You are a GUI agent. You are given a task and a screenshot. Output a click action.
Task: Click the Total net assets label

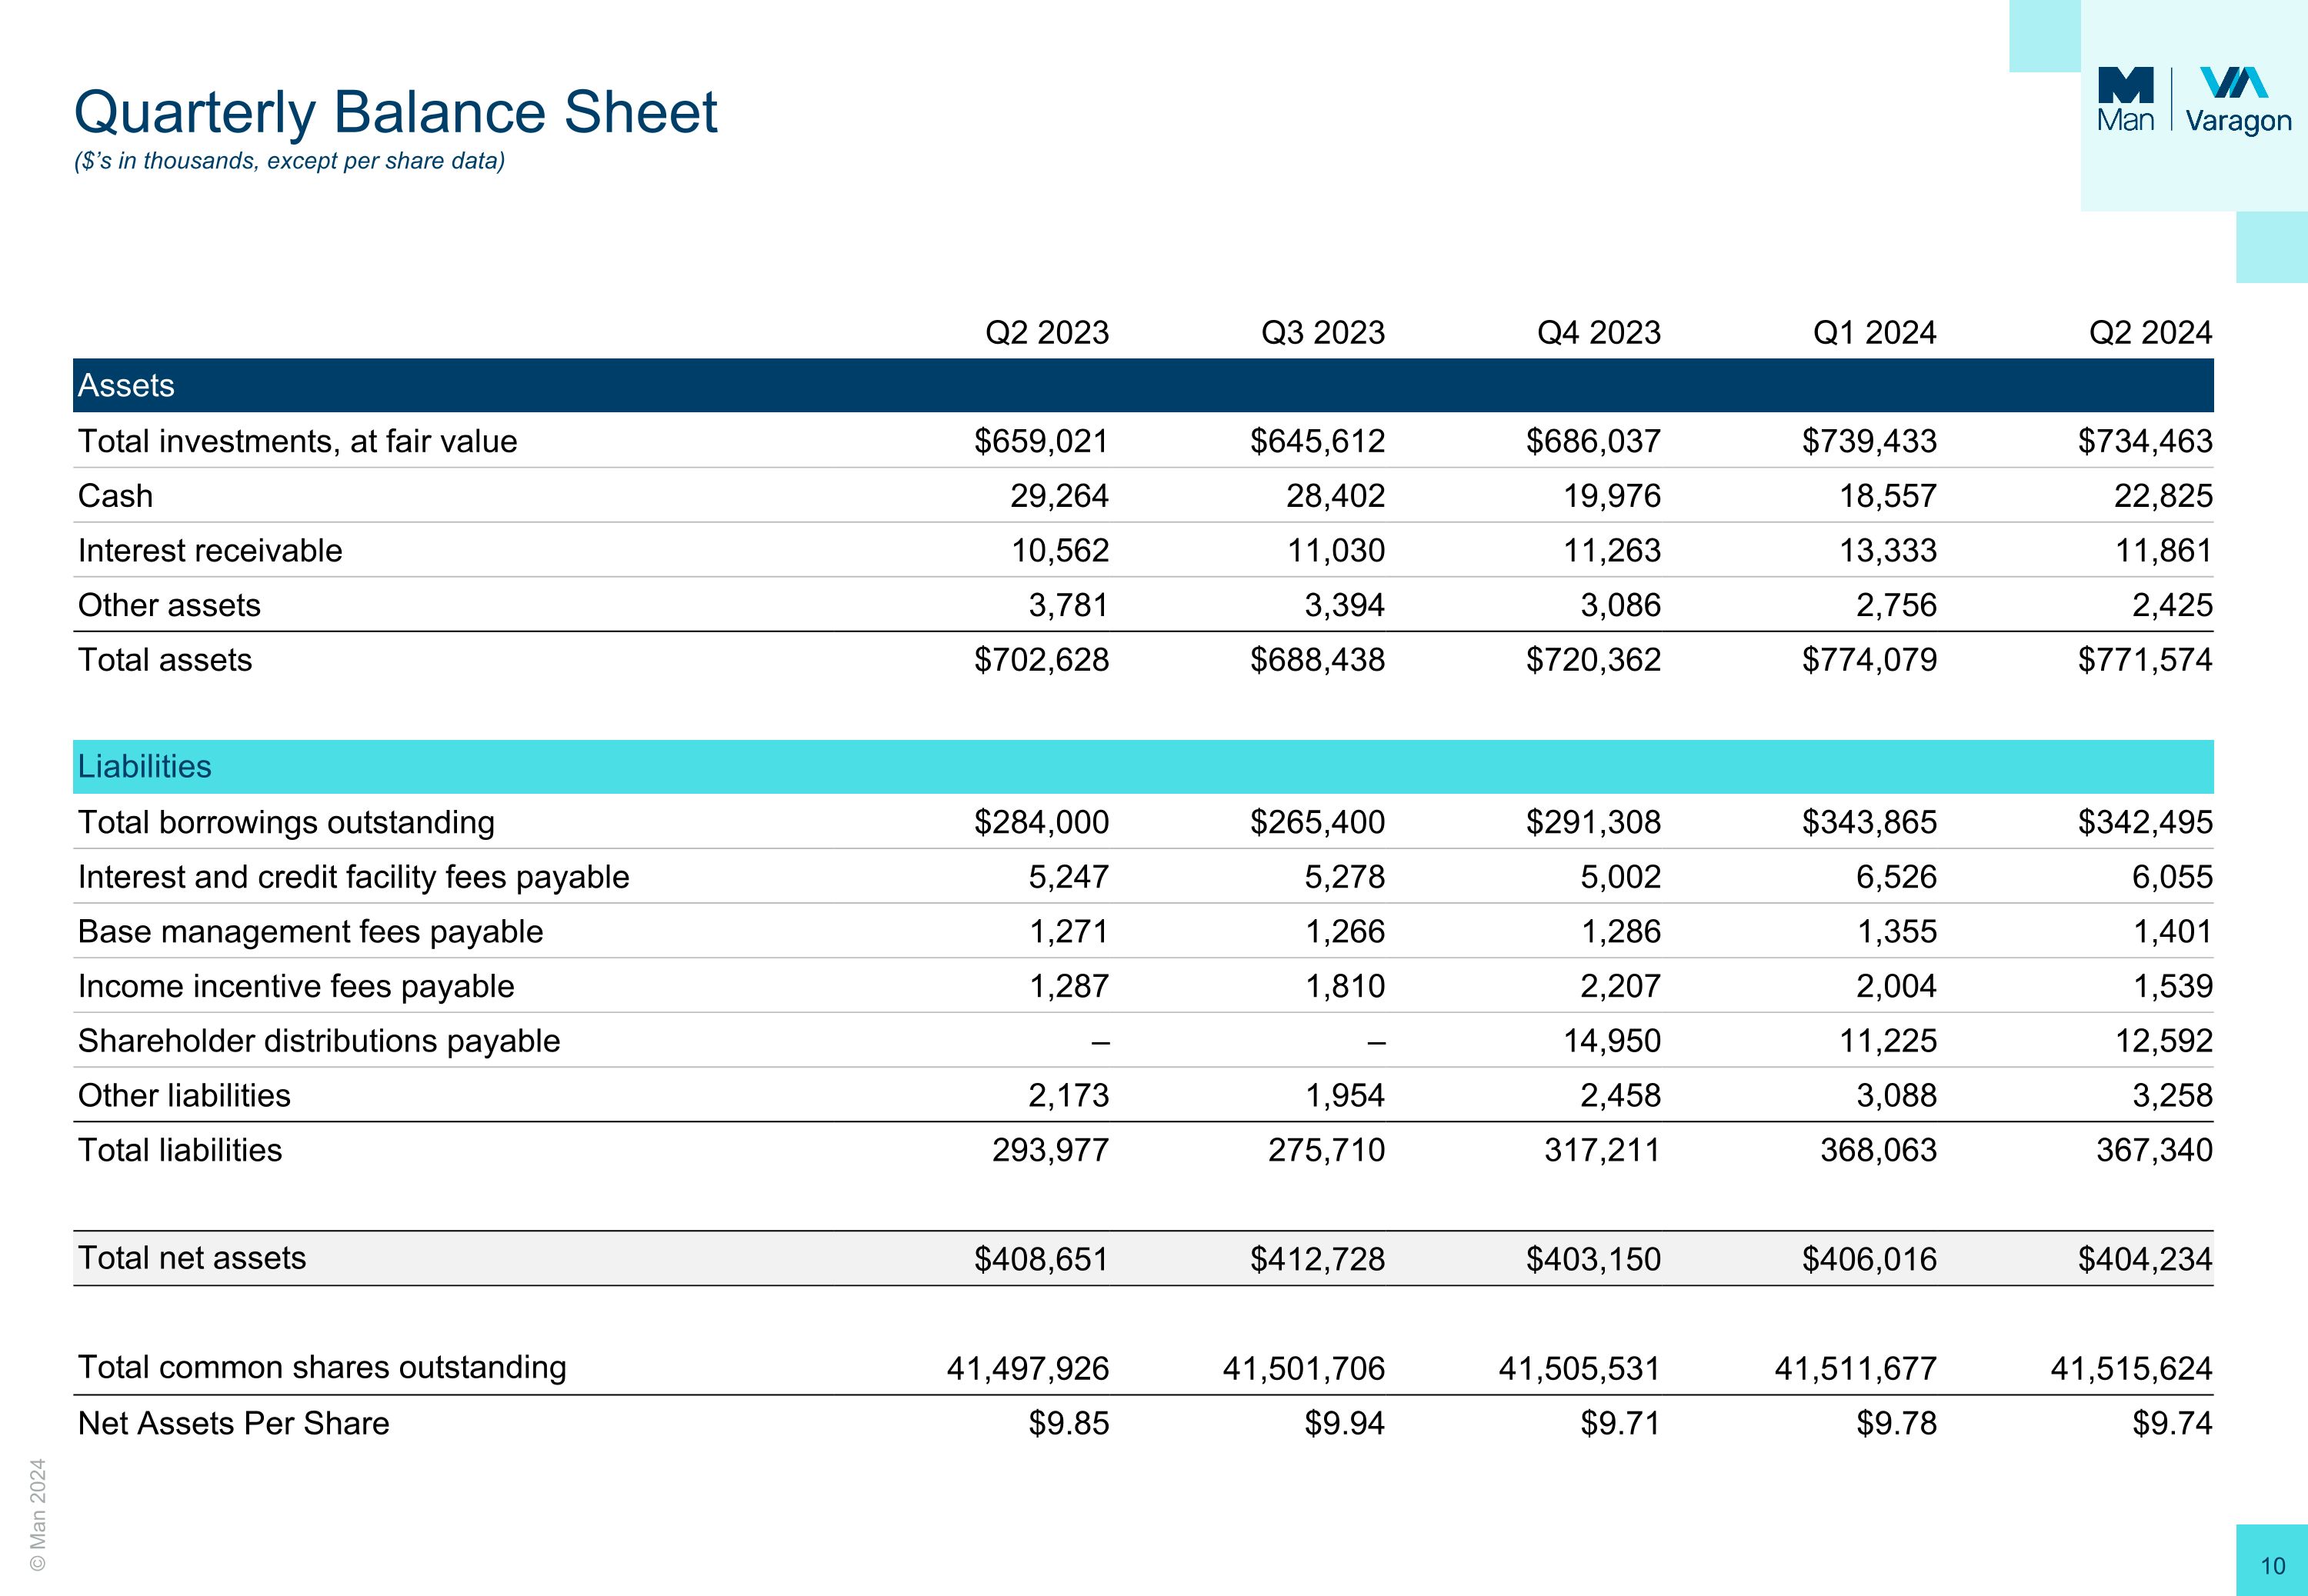tap(192, 1258)
